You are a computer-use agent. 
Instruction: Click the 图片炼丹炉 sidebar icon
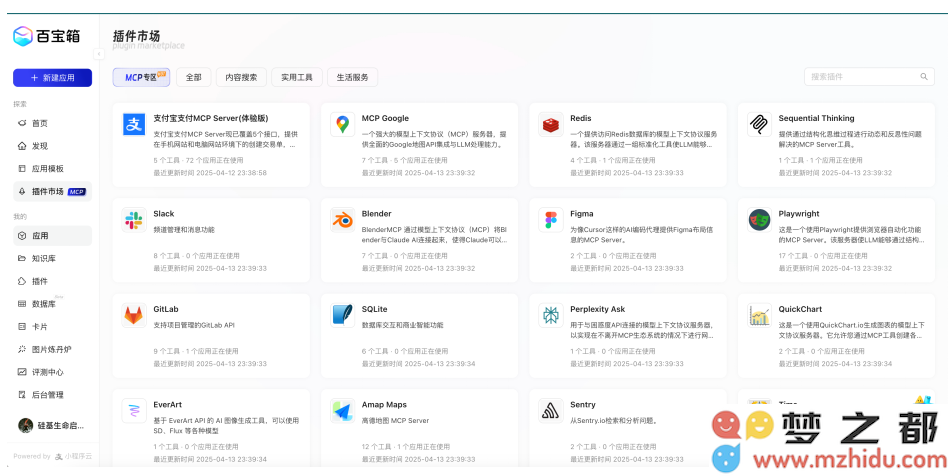pos(22,349)
